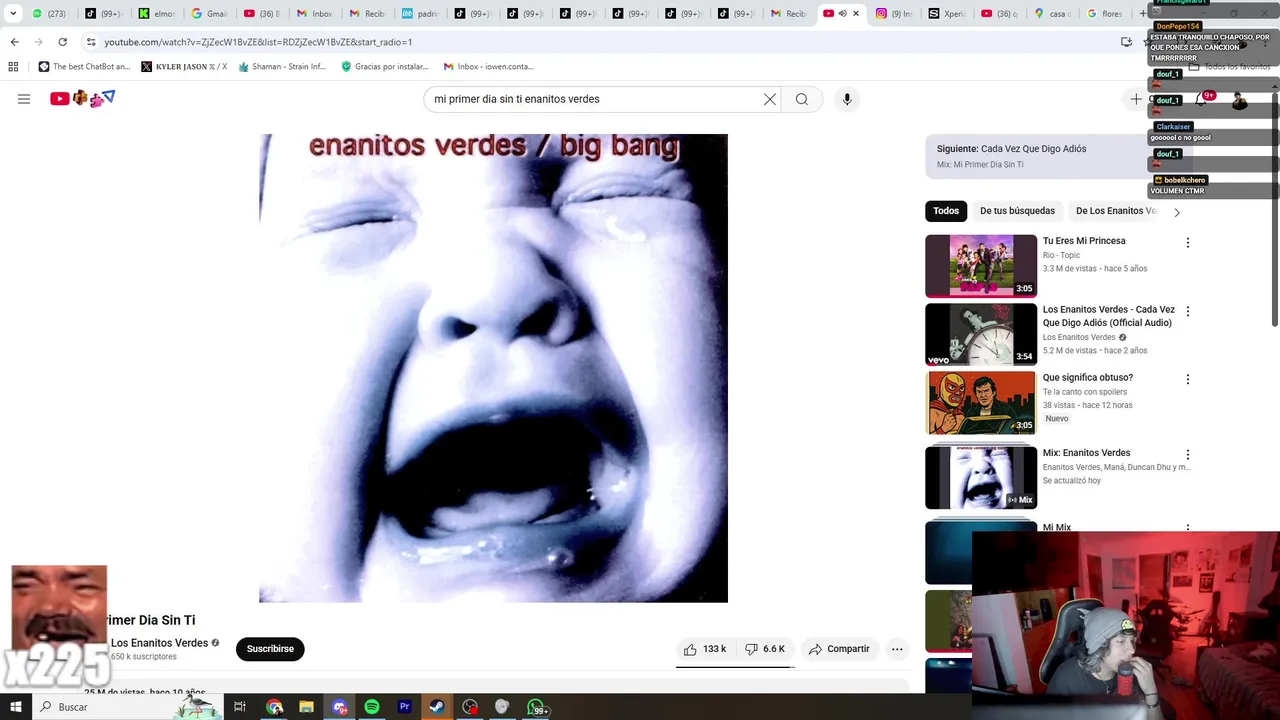1280x720 pixels.
Task: Run the search with the magnifier button
Action: pyautogui.click(x=802, y=99)
